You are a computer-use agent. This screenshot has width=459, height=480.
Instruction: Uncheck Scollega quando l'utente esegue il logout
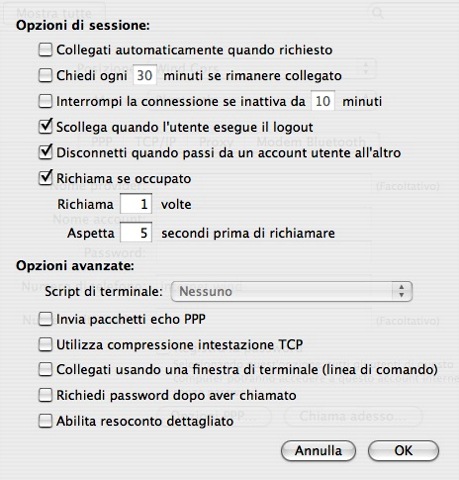click(x=45, y=127)
